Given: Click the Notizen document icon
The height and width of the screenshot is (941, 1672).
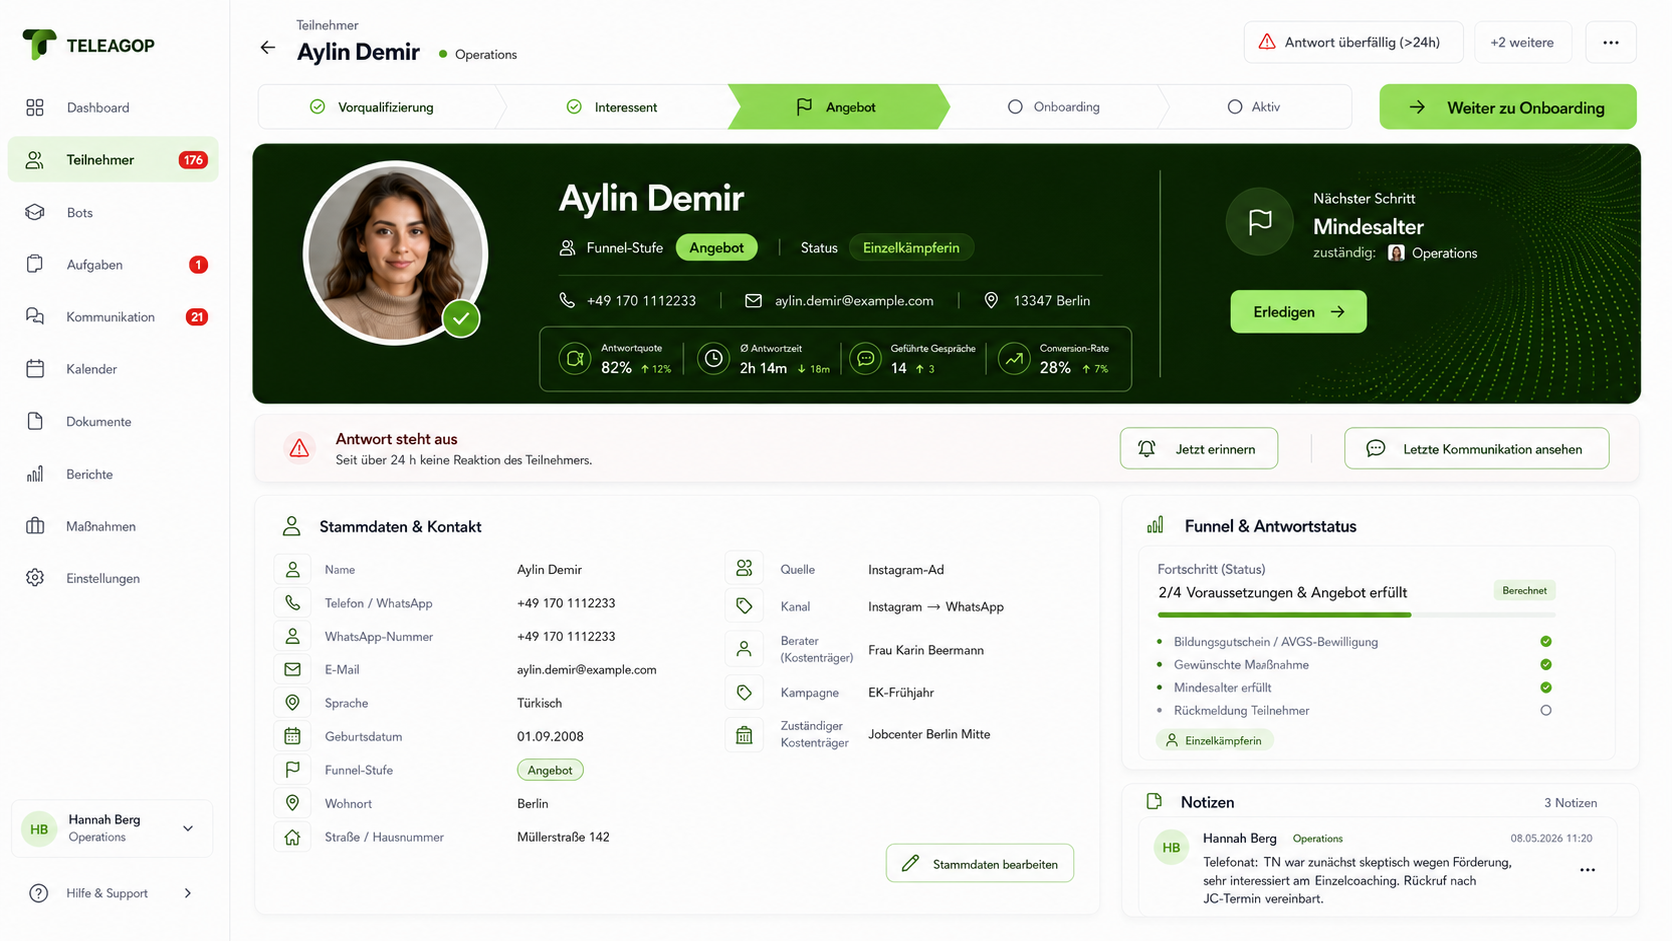Looking at the screenshot, I should (x=1154, y=801).
